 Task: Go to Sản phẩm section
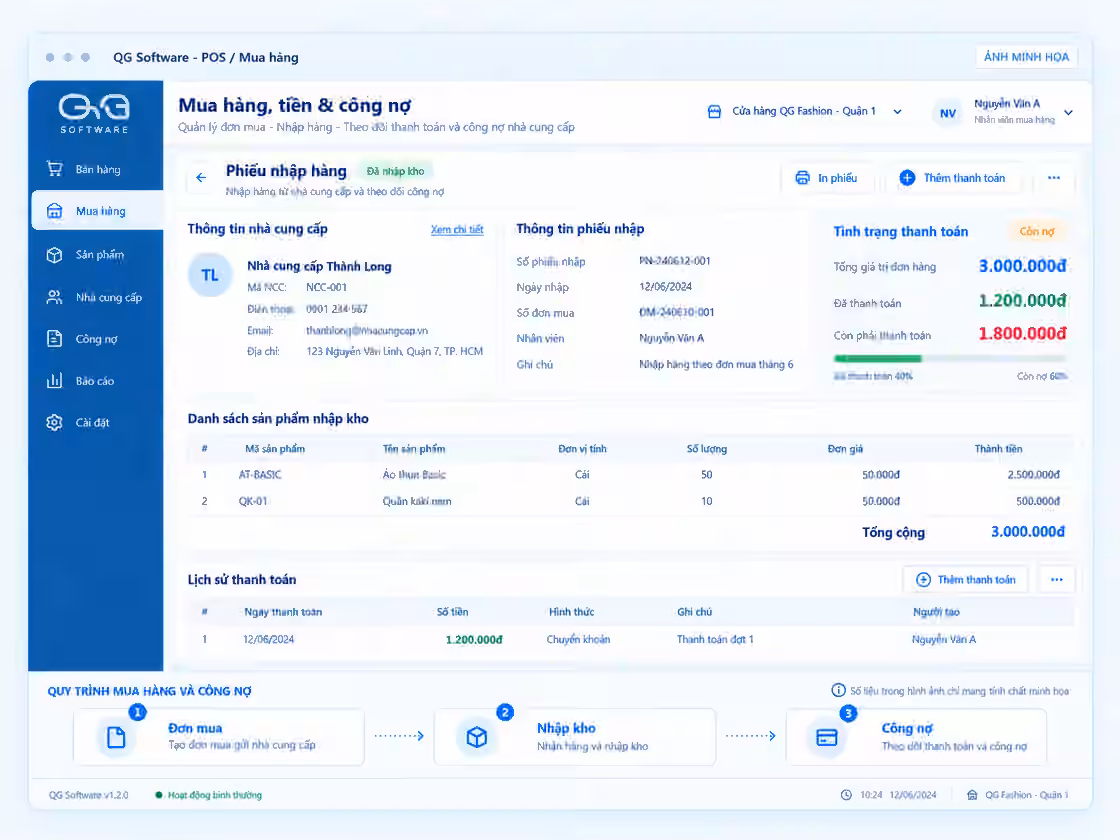tap(96, 254)
